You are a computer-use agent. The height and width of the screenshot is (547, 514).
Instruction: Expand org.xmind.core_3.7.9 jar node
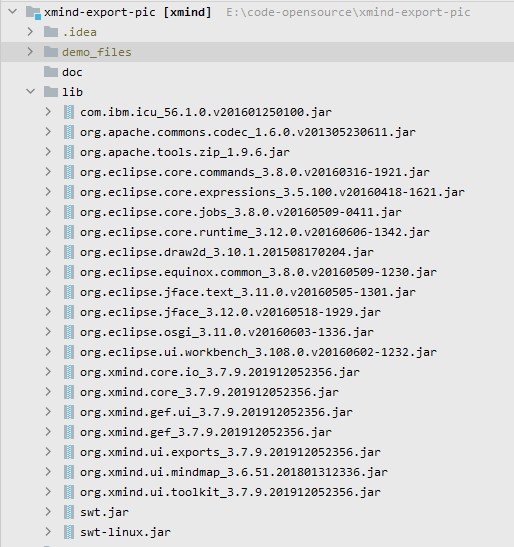[x=48, y=392]
